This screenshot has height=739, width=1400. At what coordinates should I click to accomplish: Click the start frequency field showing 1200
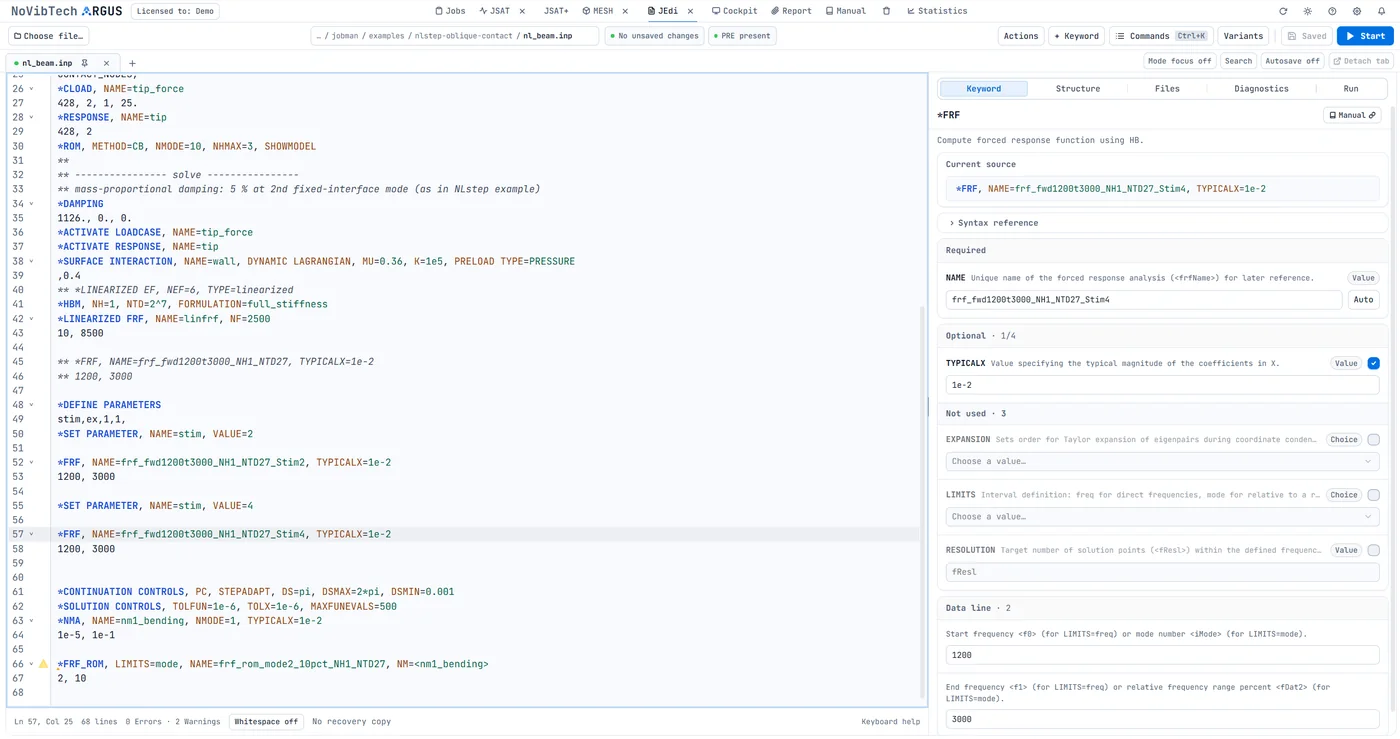pyautogui.click(x=1162, y=655)
